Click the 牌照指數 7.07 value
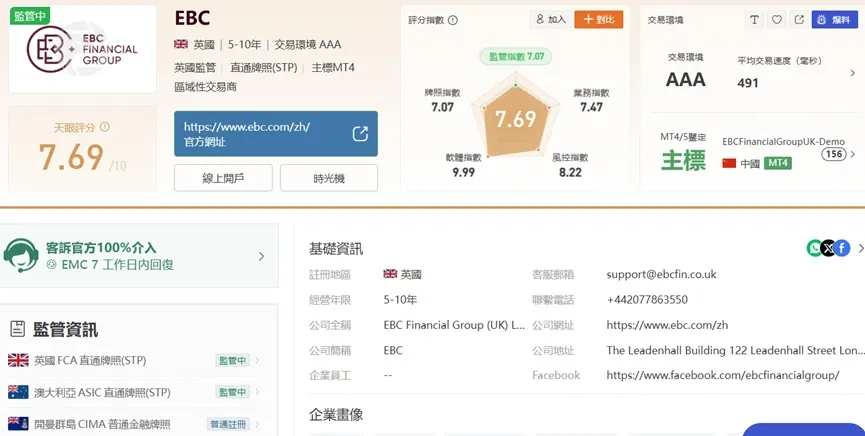This screenshot has width=865, height=436. click(x=442, y=107)
